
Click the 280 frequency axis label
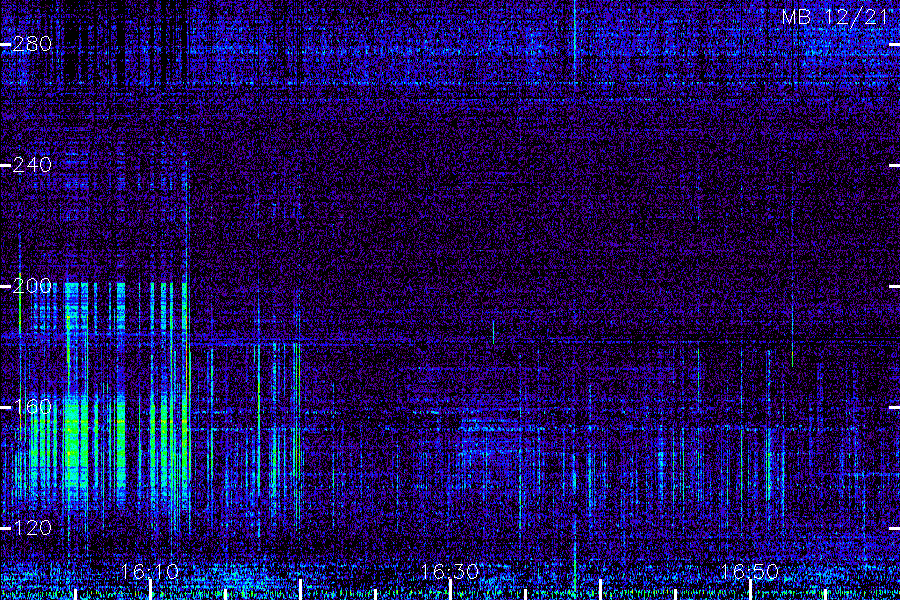pyautogui.click(x=32, y=44)
